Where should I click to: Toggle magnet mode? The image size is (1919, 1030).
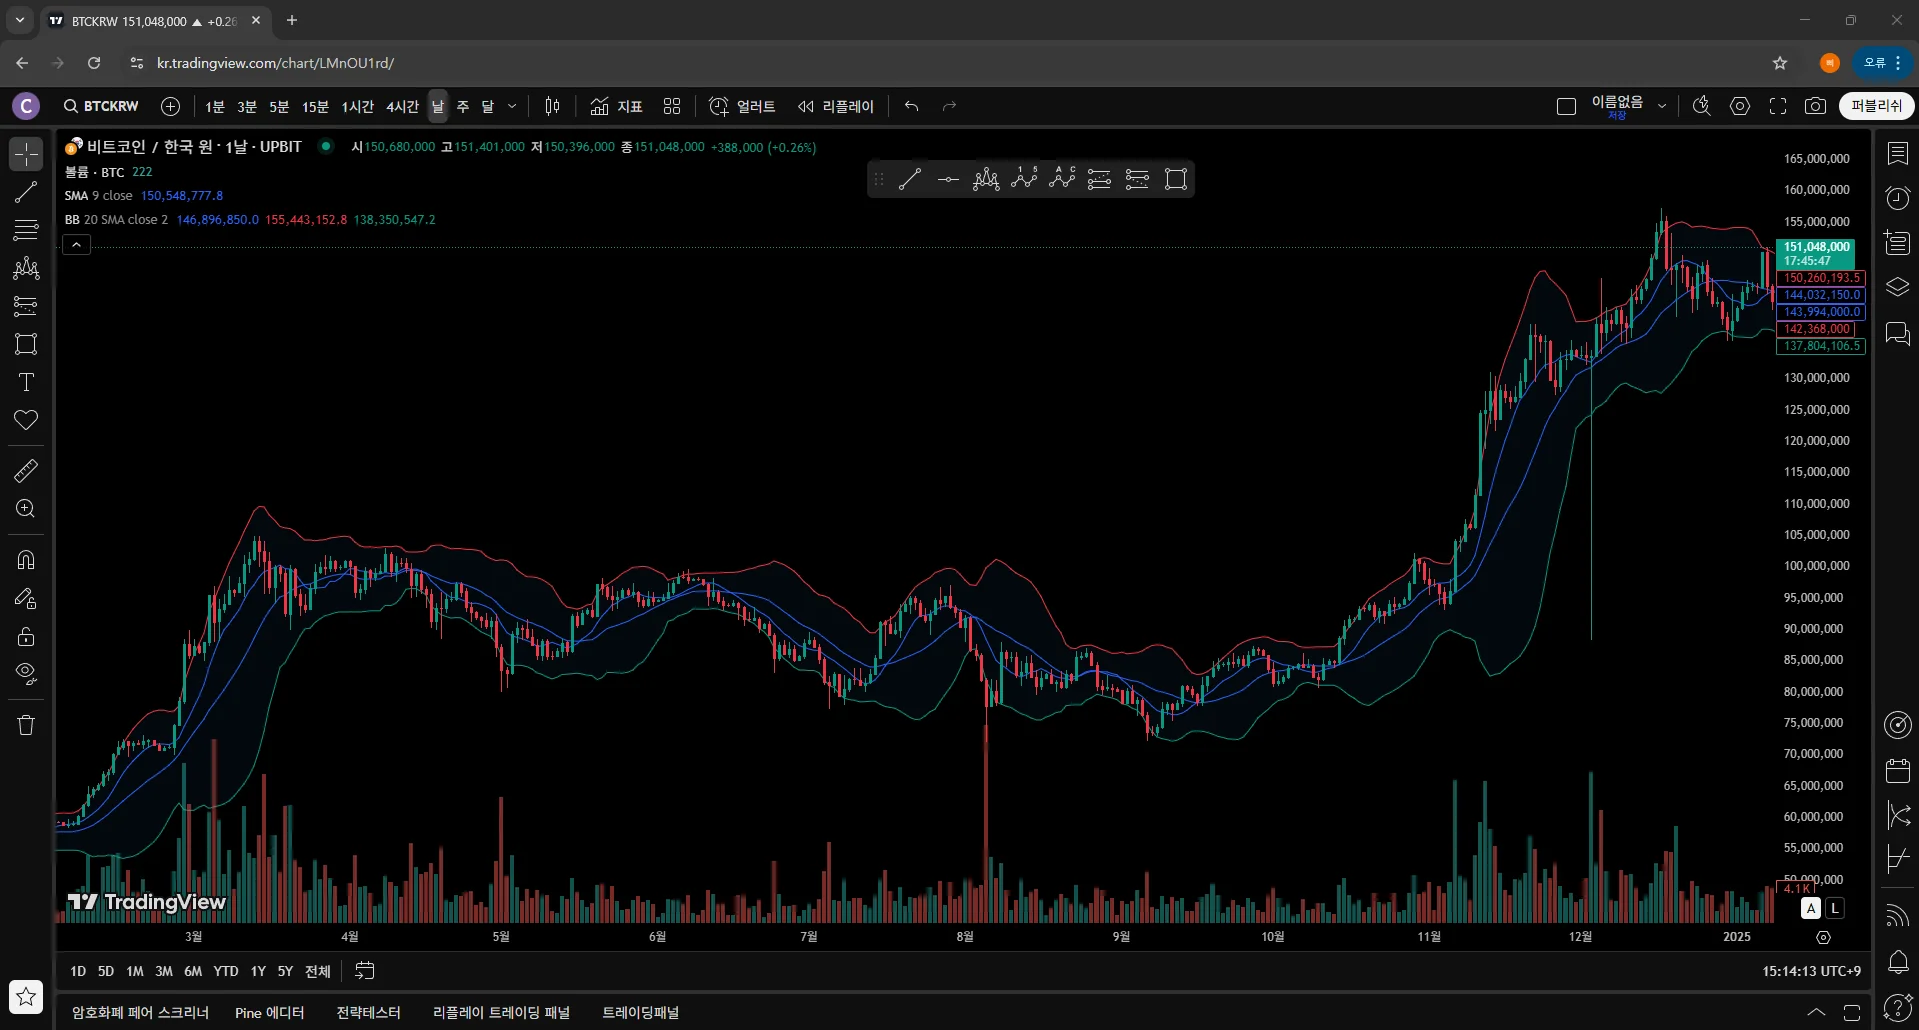click(26, 560)
